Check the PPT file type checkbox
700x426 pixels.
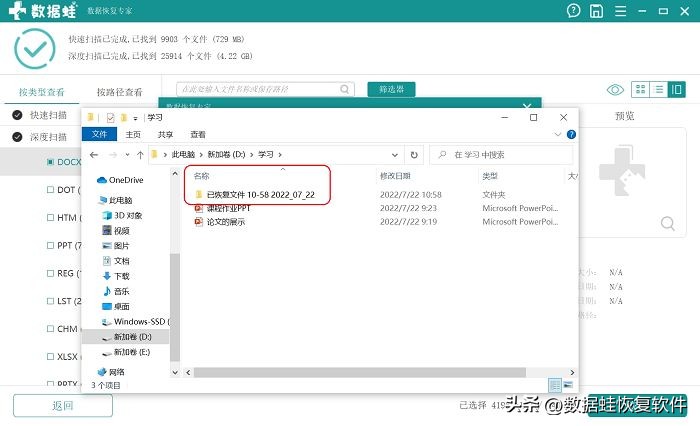(x=50, y=245)
